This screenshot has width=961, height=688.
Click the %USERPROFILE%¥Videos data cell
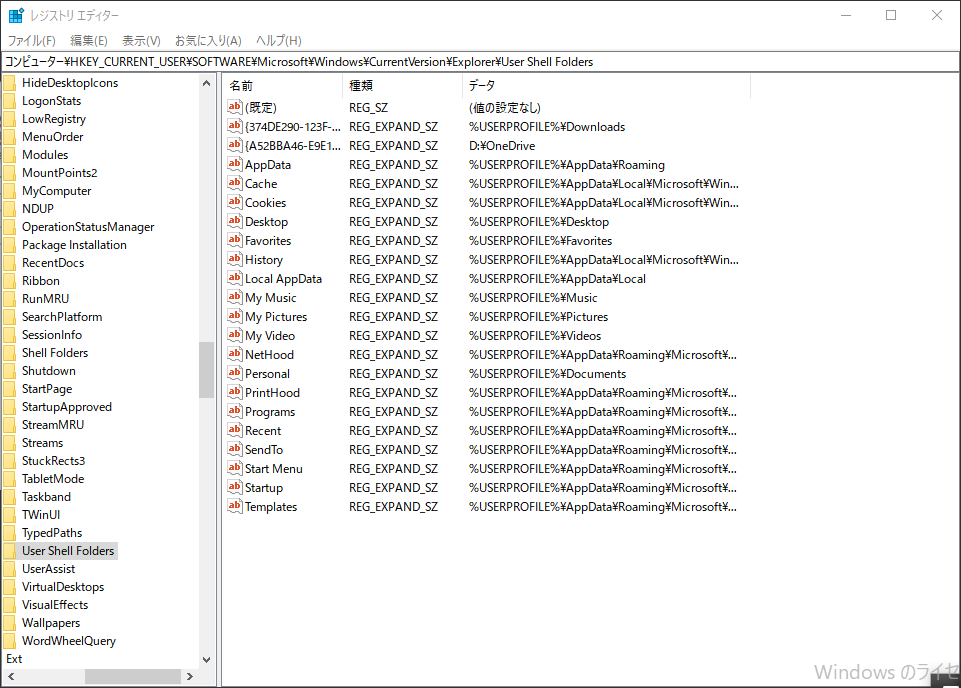point(535,336)
